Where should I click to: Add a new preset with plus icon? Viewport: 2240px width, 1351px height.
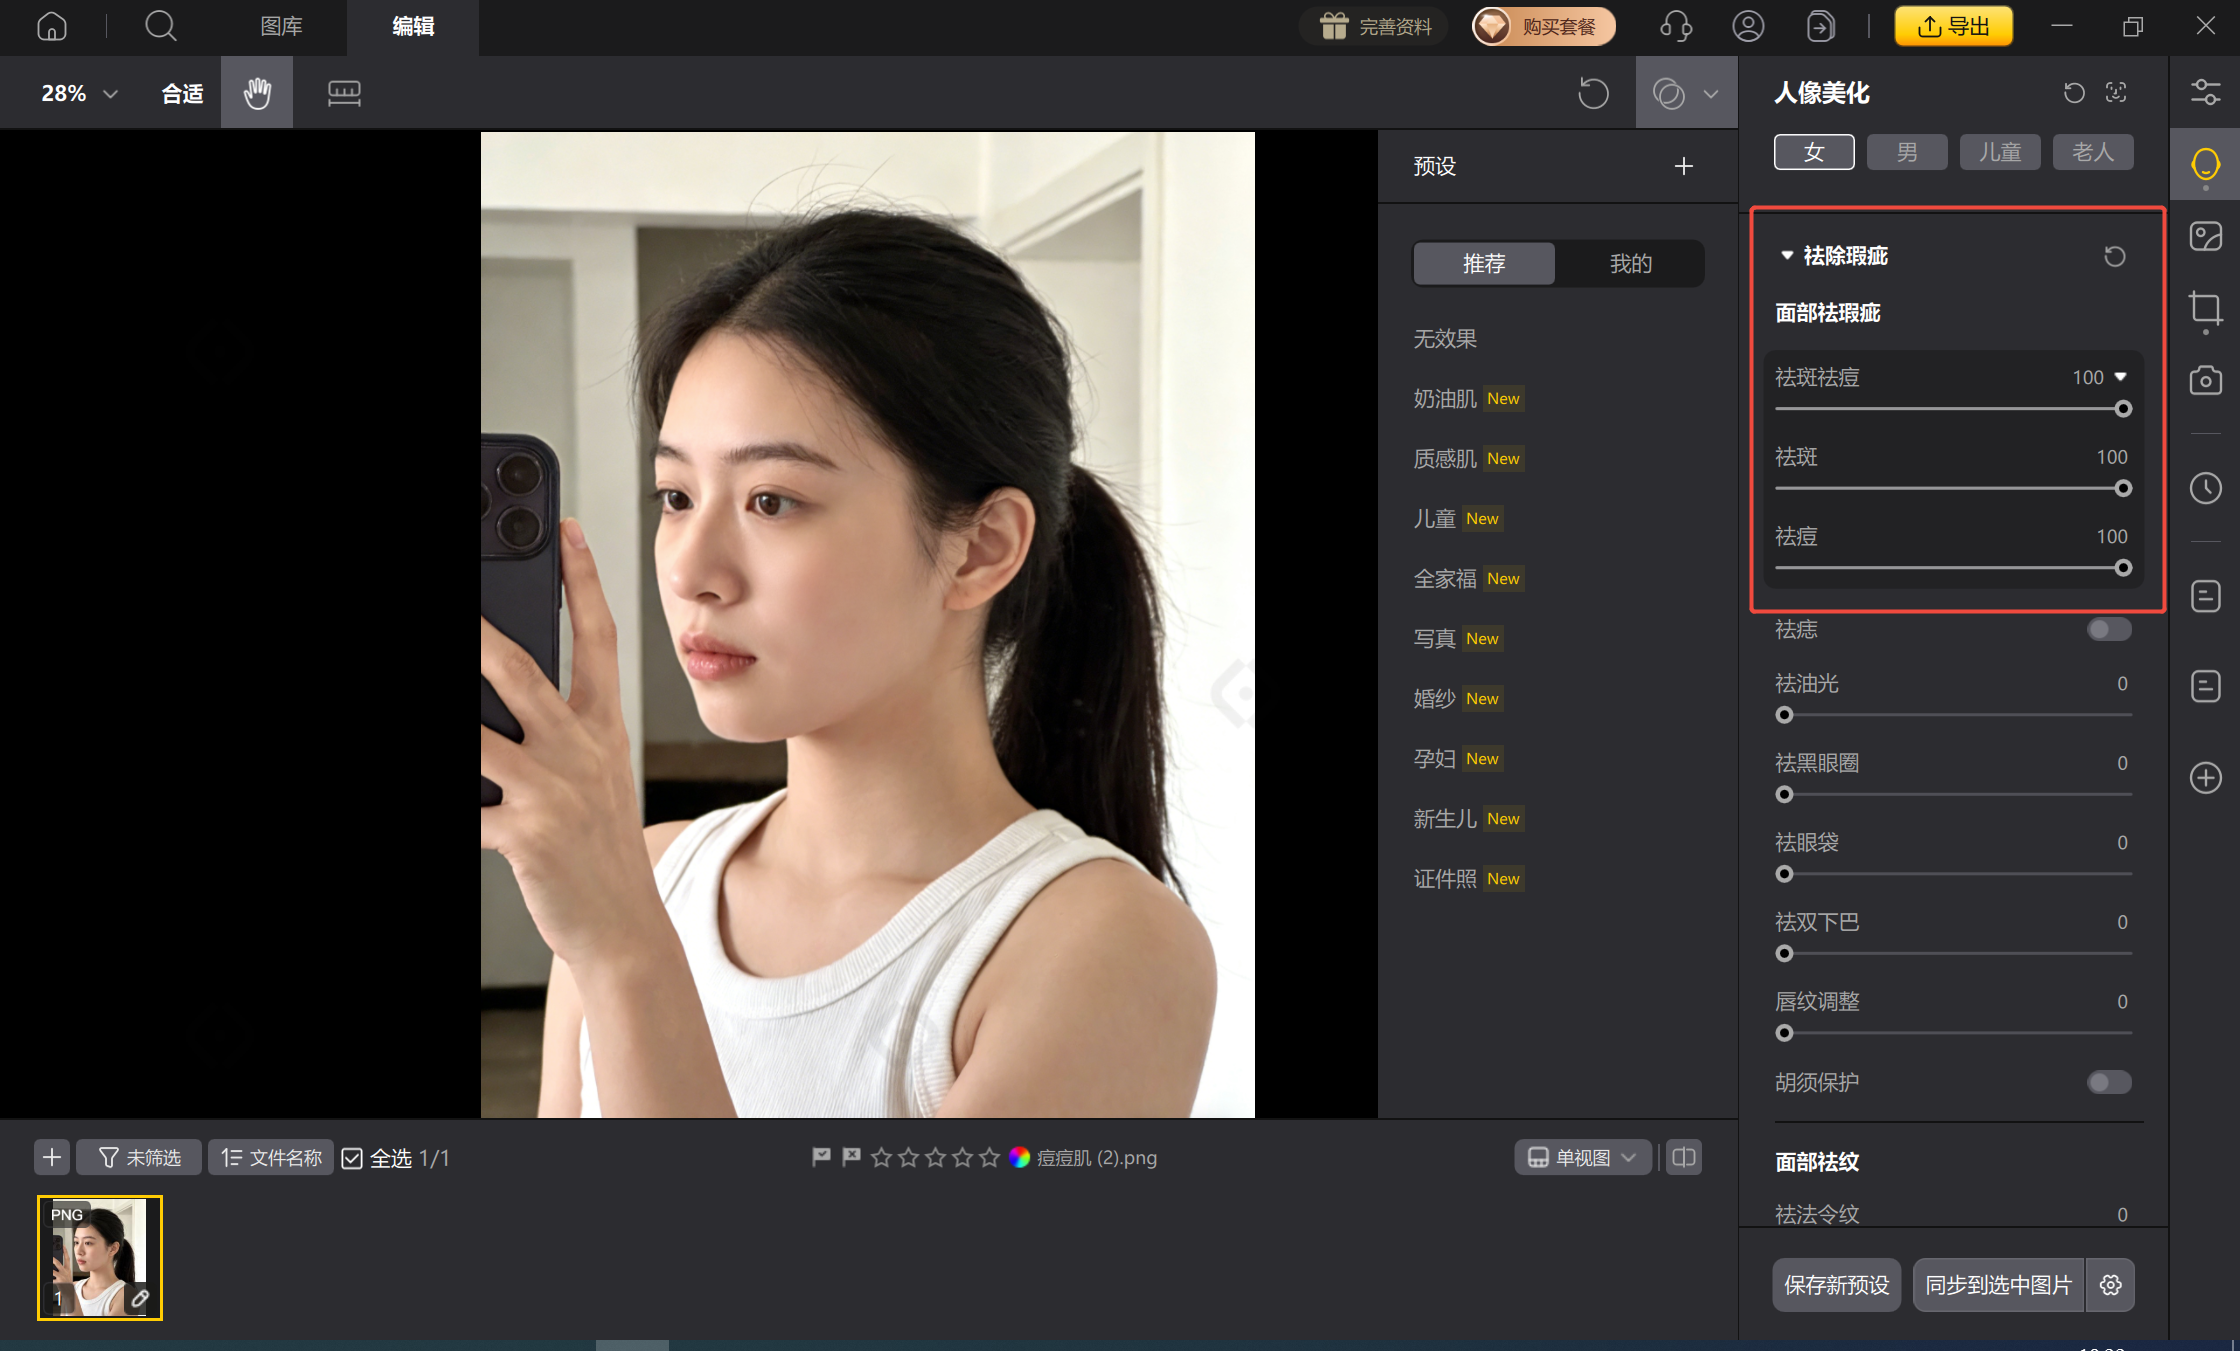coord(1684,166)
